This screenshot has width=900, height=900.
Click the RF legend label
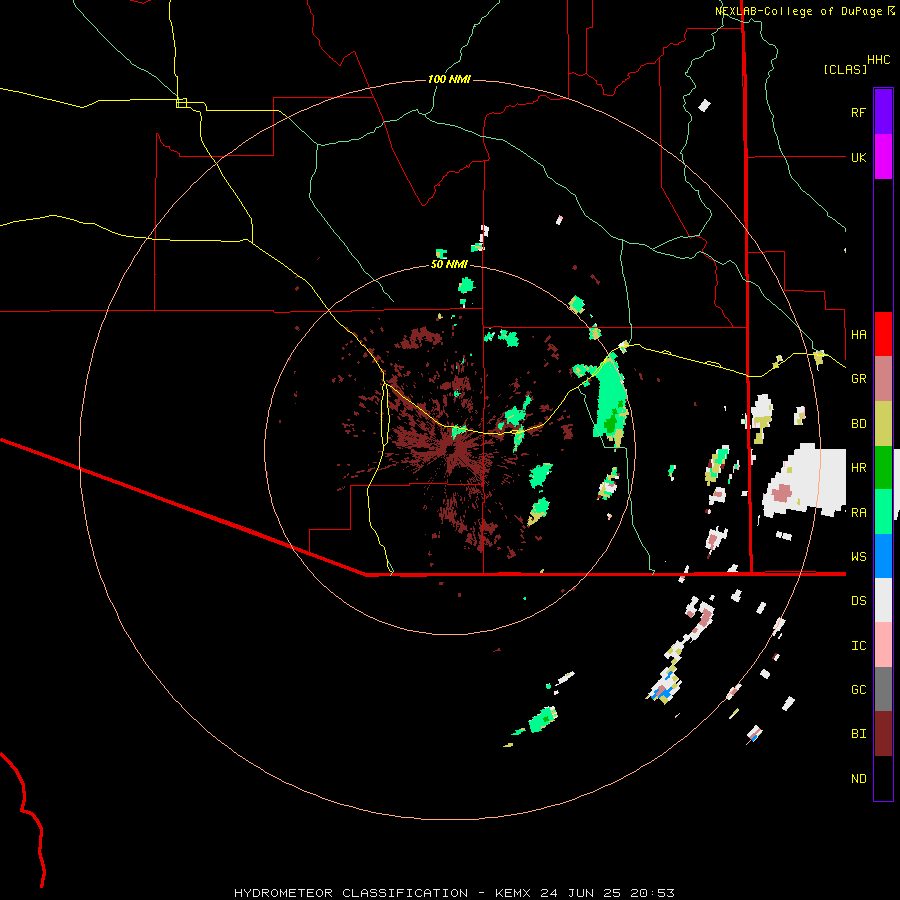(x=858, y=112)
